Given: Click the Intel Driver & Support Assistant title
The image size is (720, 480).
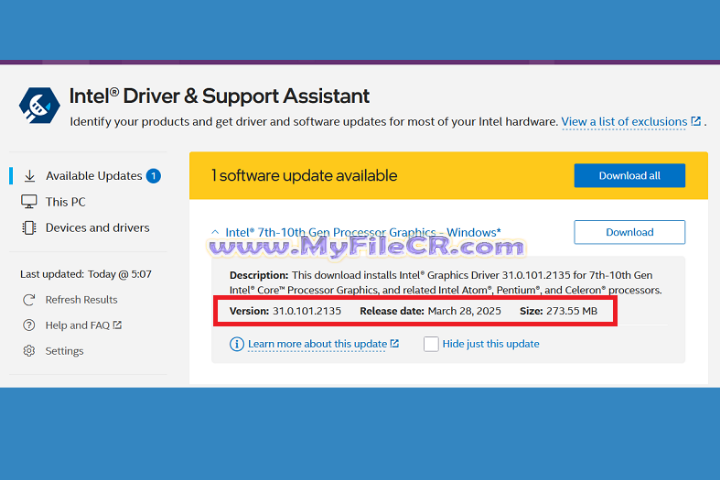Looking at the screenshot, I should coord(219,96).
